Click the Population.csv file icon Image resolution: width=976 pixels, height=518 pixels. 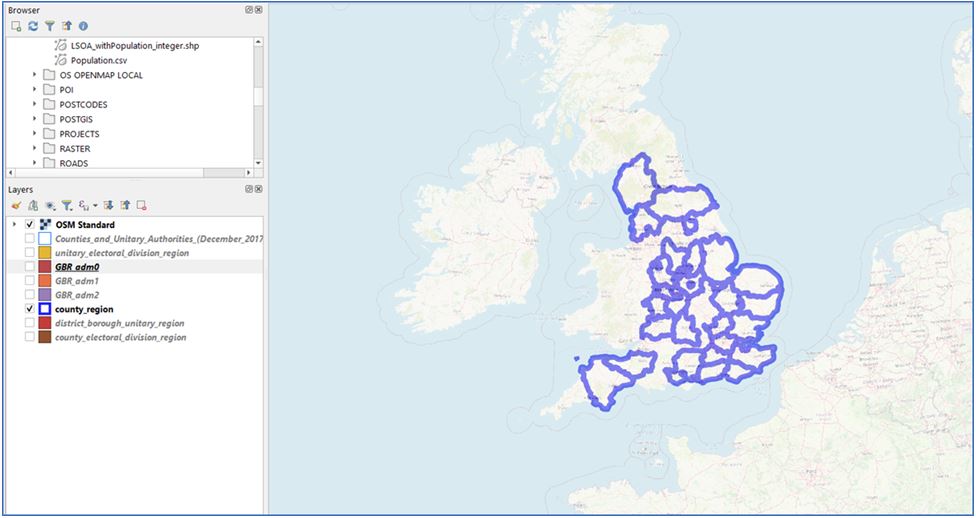(60, 60)
